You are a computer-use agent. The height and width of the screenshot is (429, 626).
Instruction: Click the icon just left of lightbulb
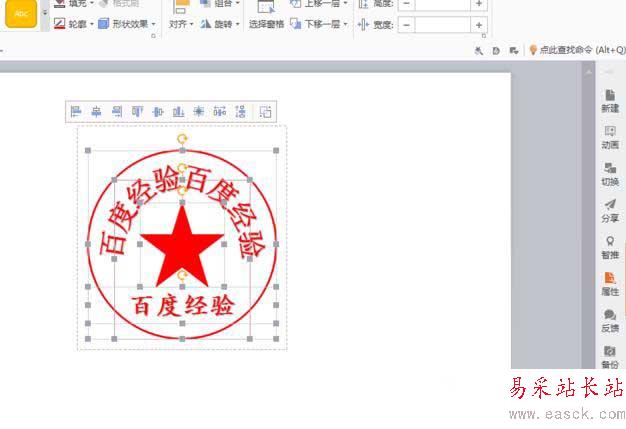514,50
